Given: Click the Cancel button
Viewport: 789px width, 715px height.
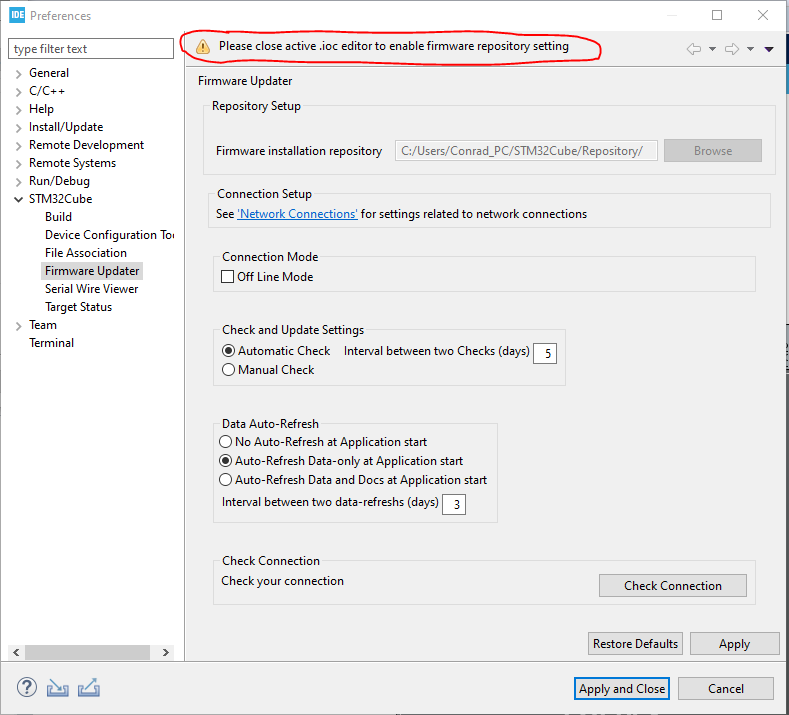Looking at the screenshot, I should pos(726,688).
